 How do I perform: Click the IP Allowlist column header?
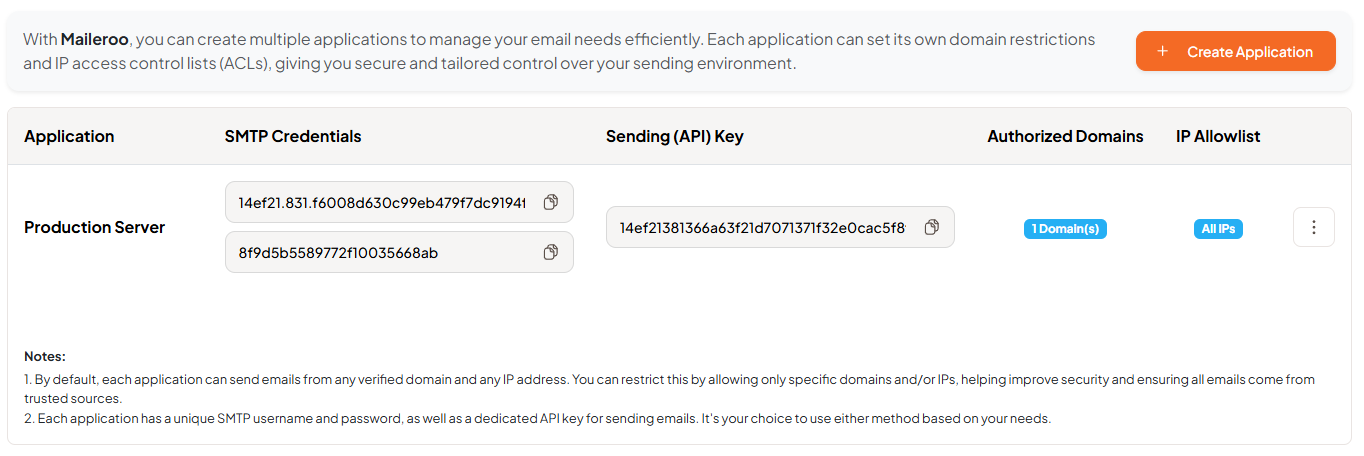click(x=1218, y=136)
